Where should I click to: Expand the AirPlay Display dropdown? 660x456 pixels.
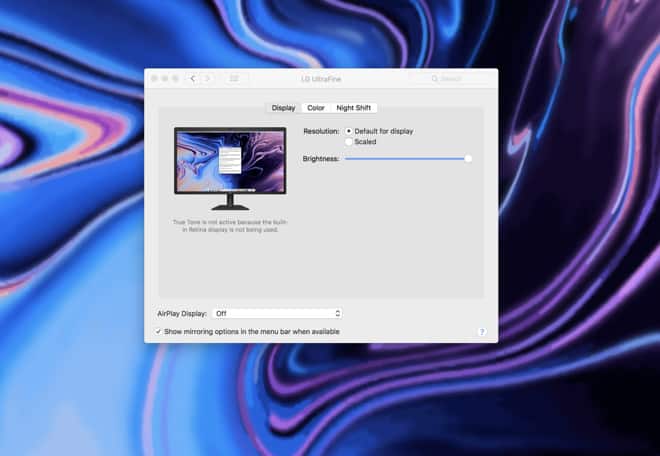(x=277, y=313)
